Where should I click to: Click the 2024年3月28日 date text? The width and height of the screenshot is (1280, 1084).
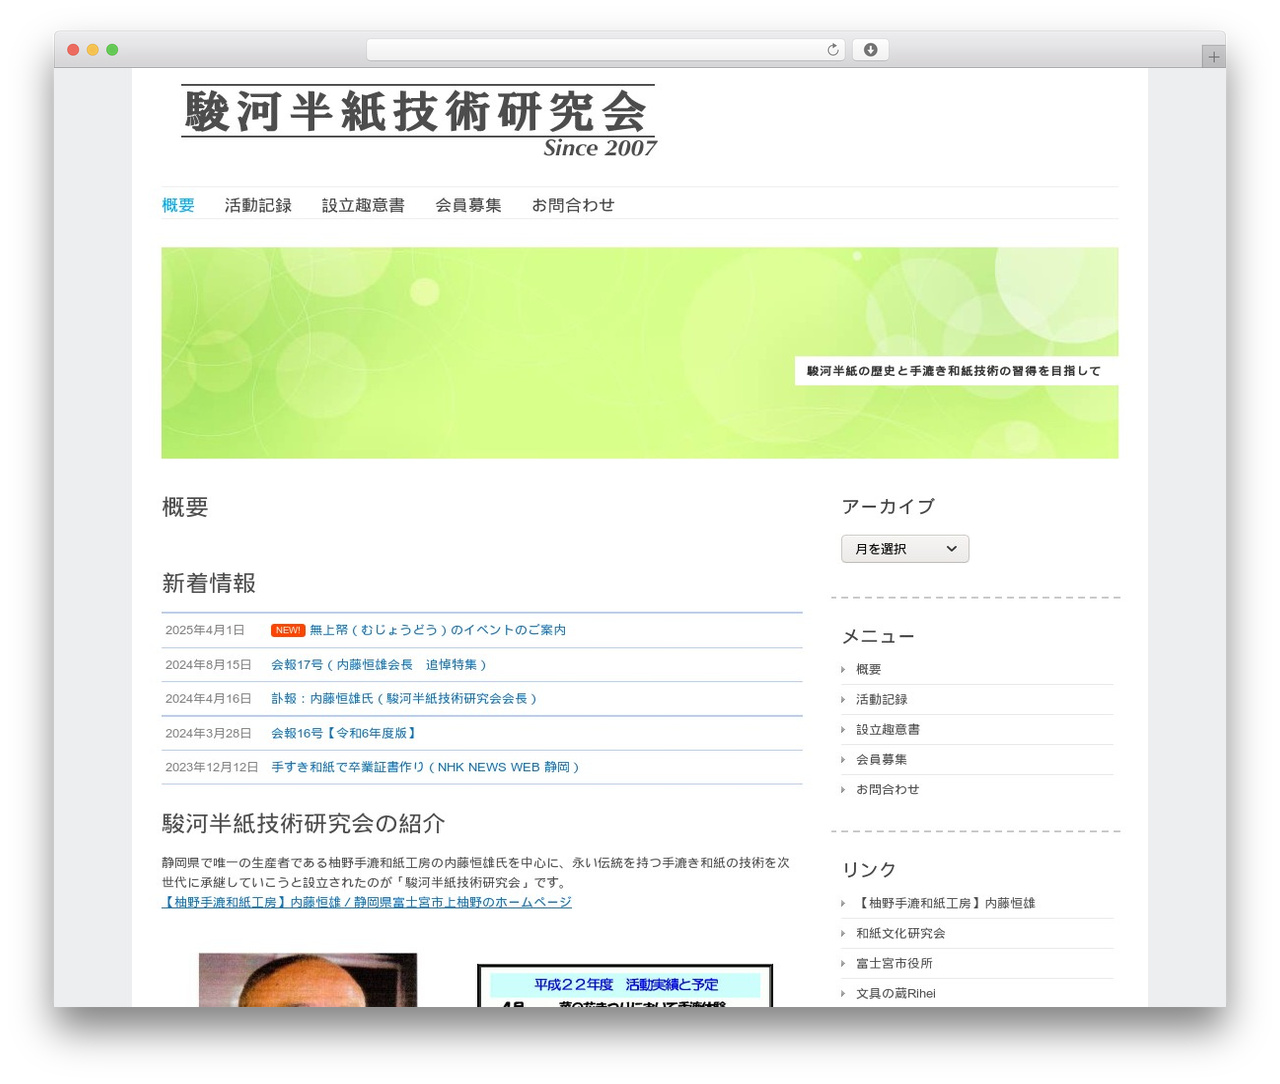208,733
